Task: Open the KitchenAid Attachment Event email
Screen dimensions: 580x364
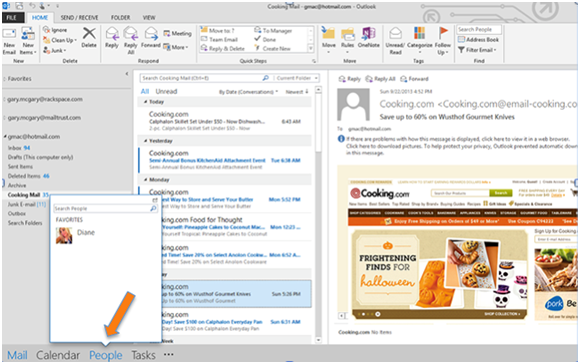Action: coord(225,160)
